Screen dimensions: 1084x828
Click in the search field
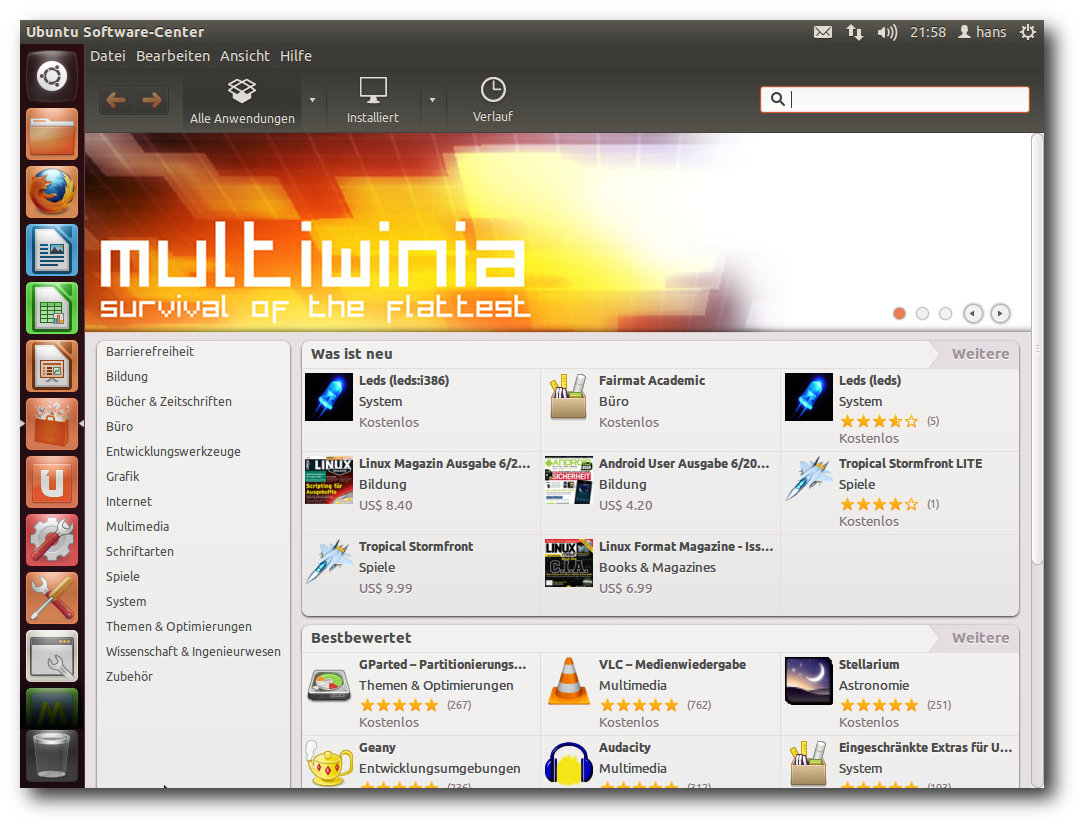click(895, 100)
